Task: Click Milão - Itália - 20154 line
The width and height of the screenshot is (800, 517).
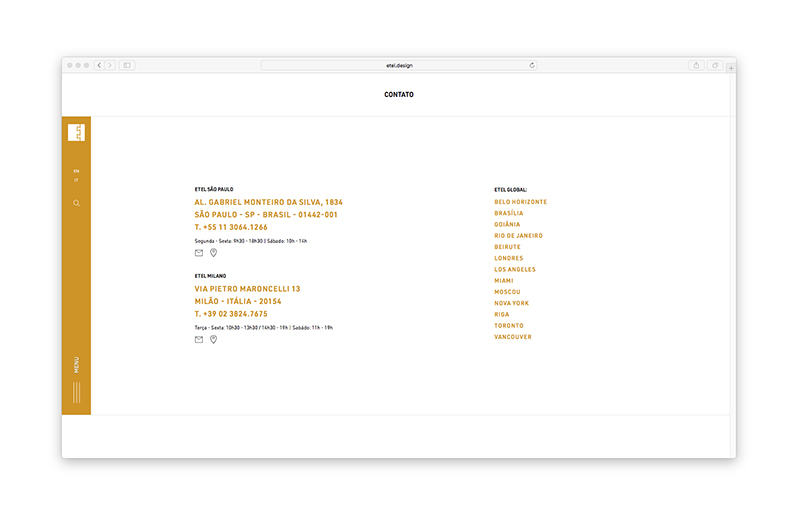Action: click(238, 302)
